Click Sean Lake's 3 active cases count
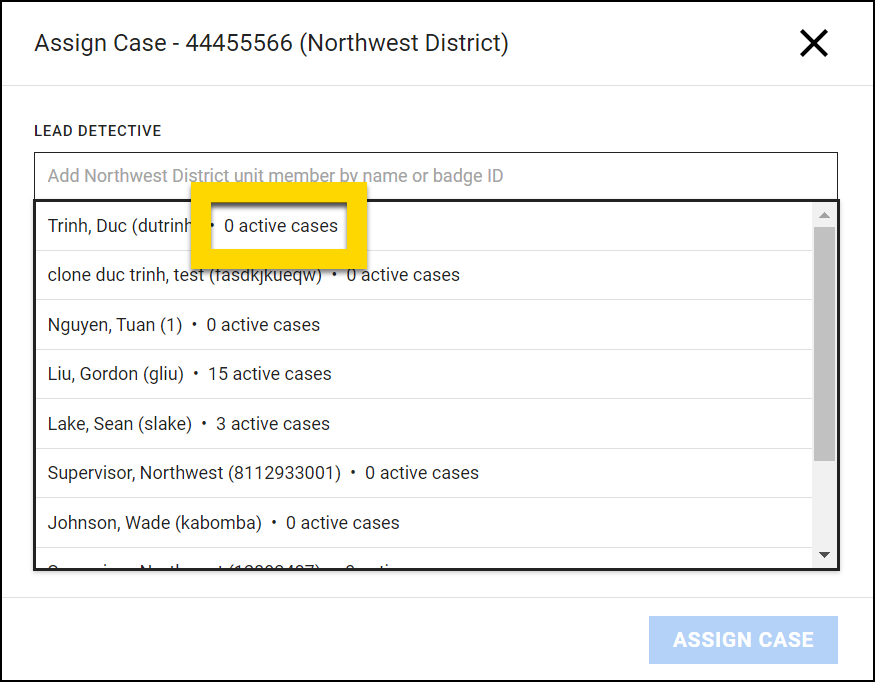This screenshot has height=682, width=875. (x=273, y=424)
